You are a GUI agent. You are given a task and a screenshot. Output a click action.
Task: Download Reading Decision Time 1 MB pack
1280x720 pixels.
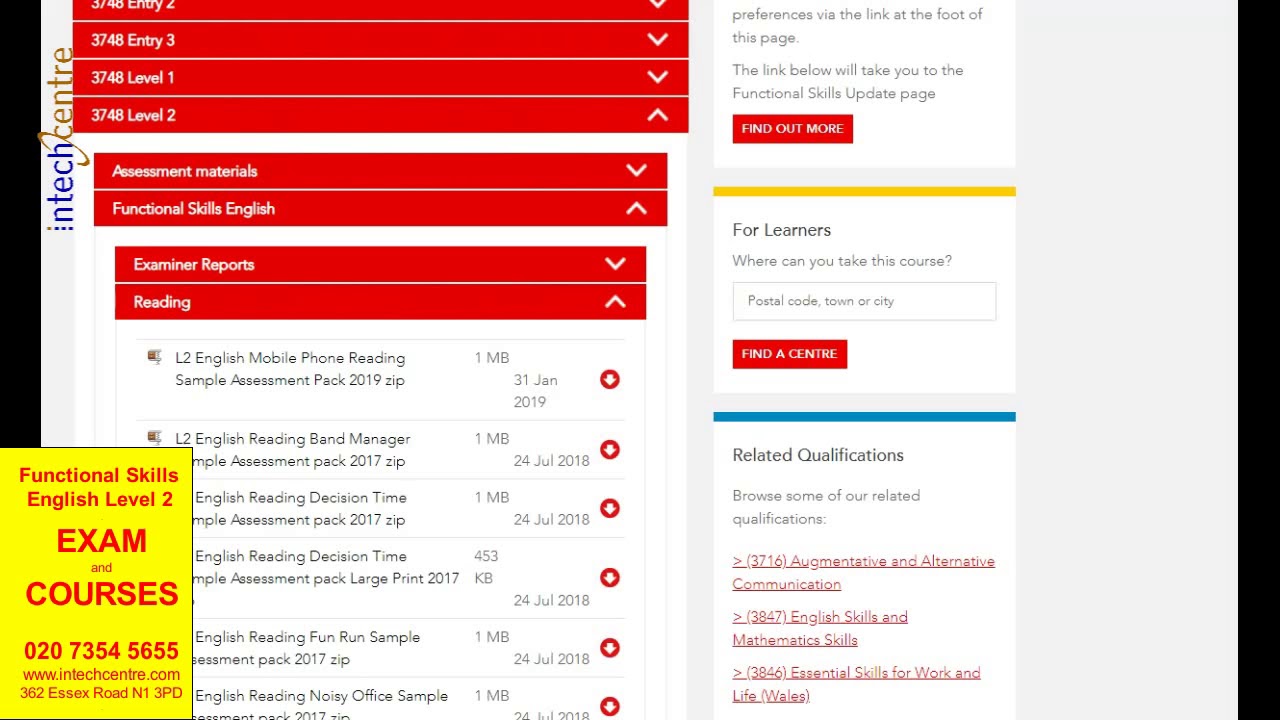610,508
